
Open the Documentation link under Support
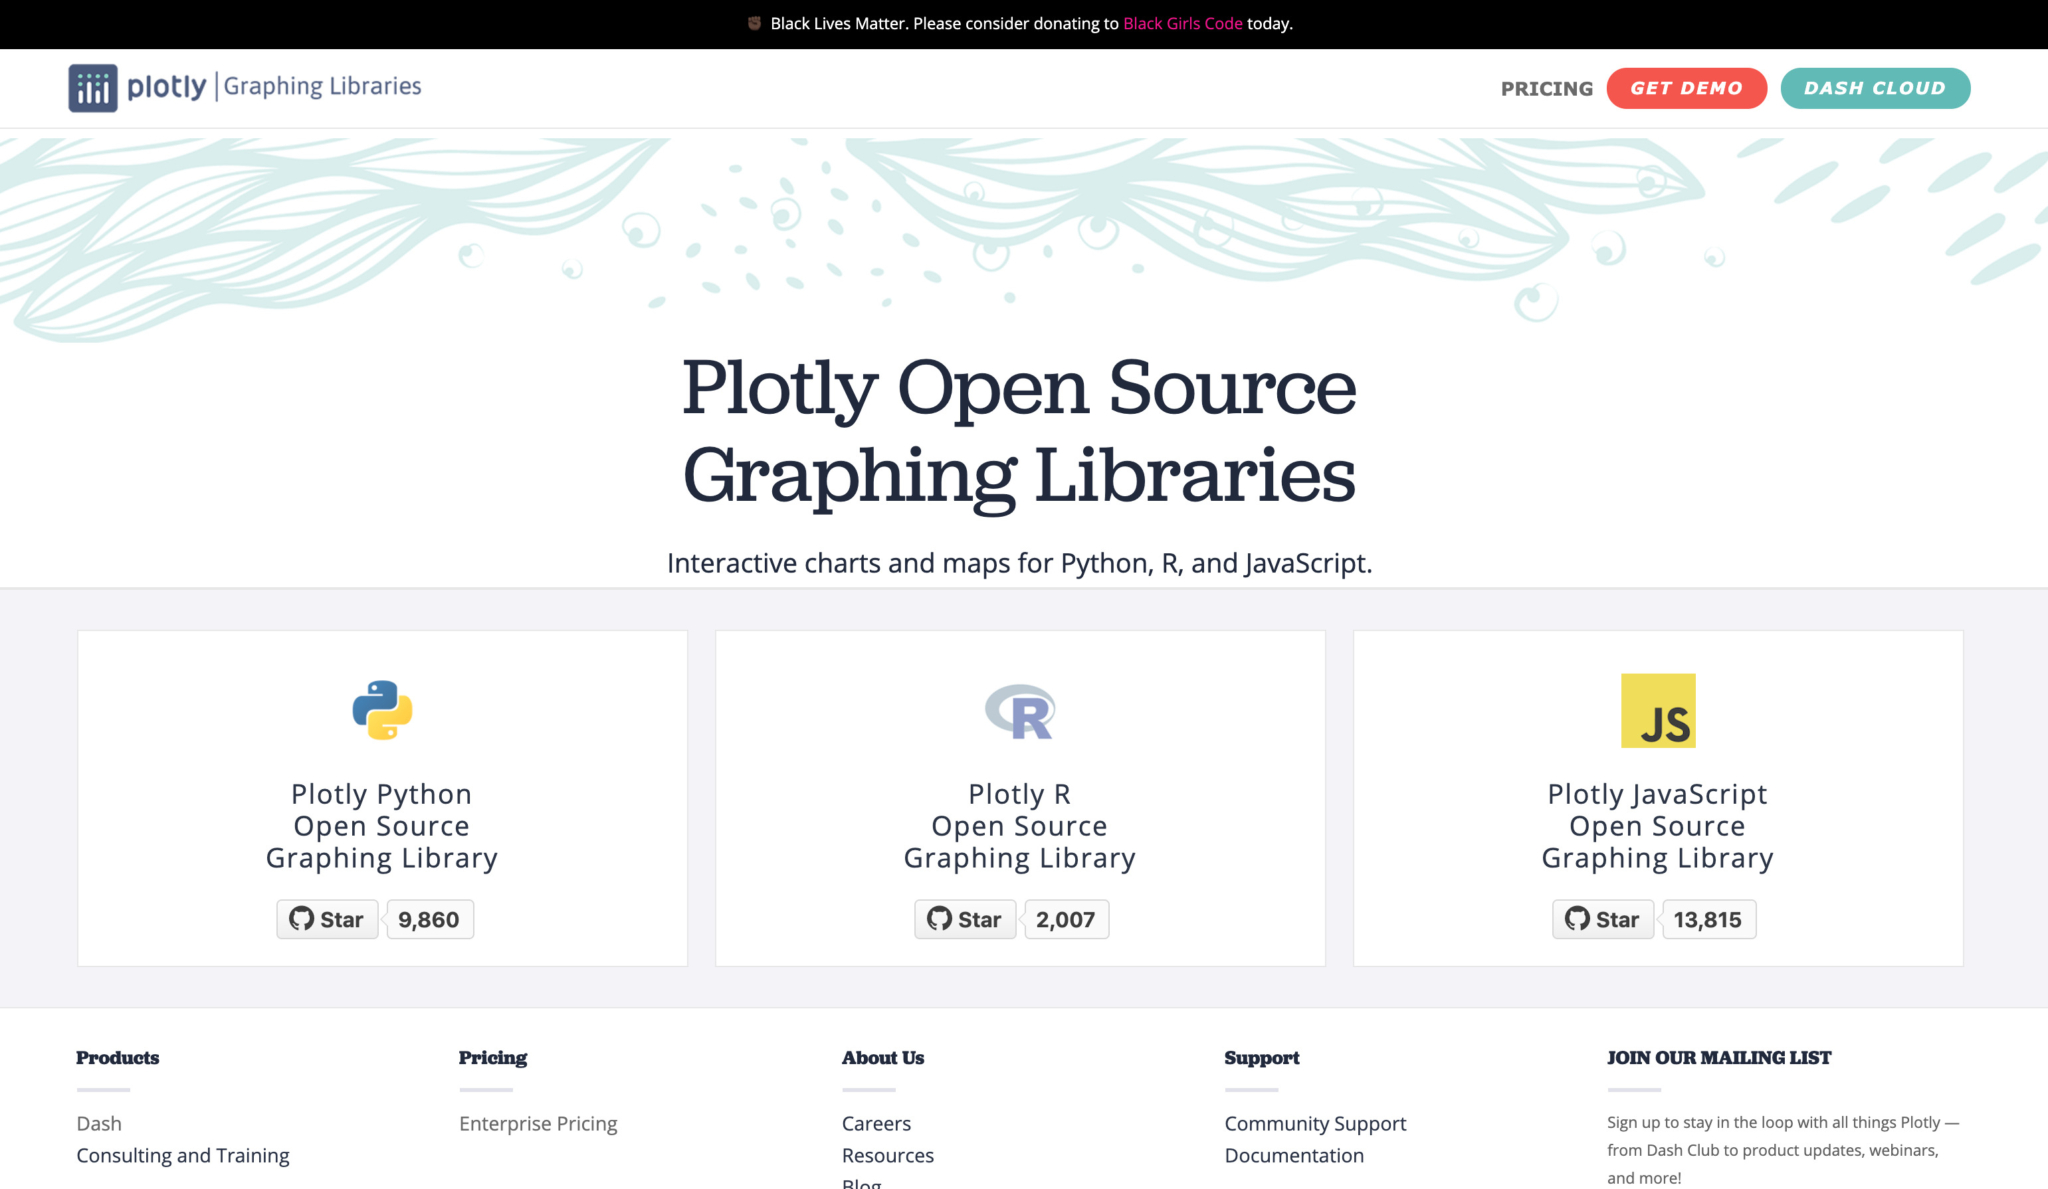(1294, 1155)
